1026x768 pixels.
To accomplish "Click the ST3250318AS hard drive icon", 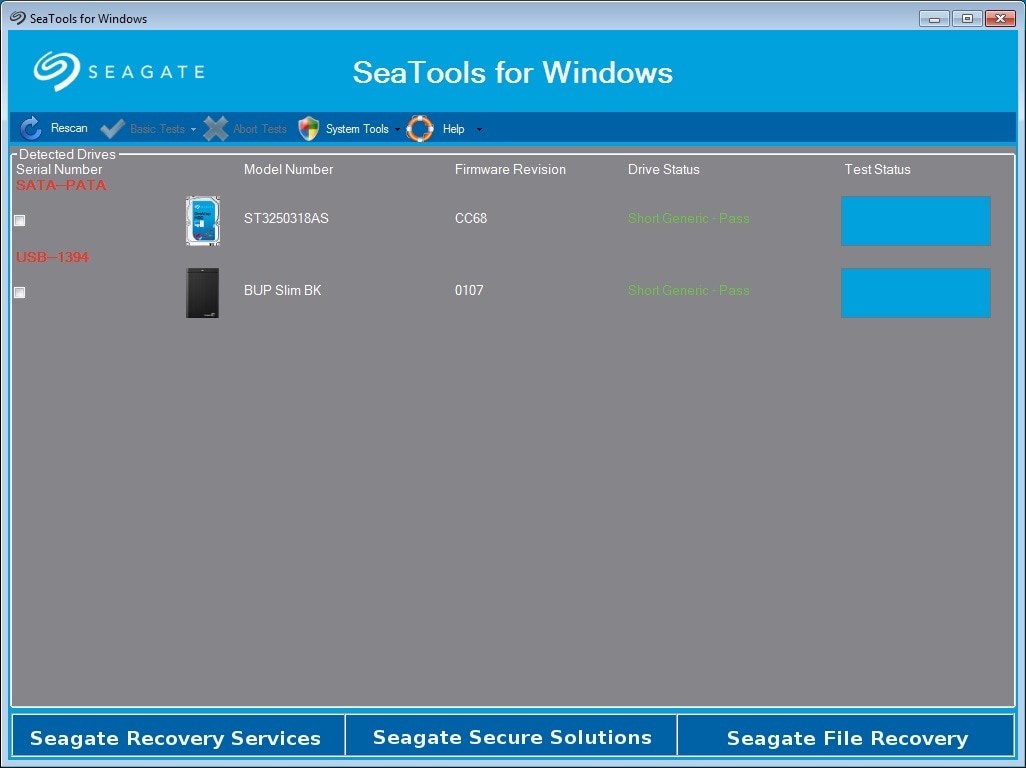I will click(x=202, y=220).
